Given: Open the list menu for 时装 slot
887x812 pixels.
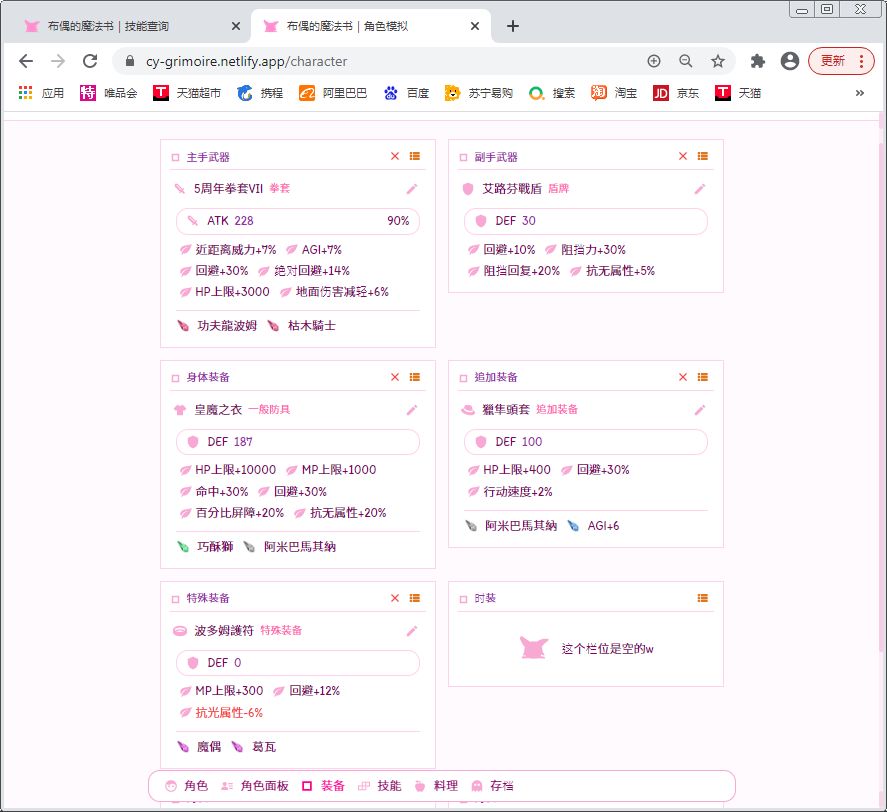Looking at the screenshot, I should point(703,598).
